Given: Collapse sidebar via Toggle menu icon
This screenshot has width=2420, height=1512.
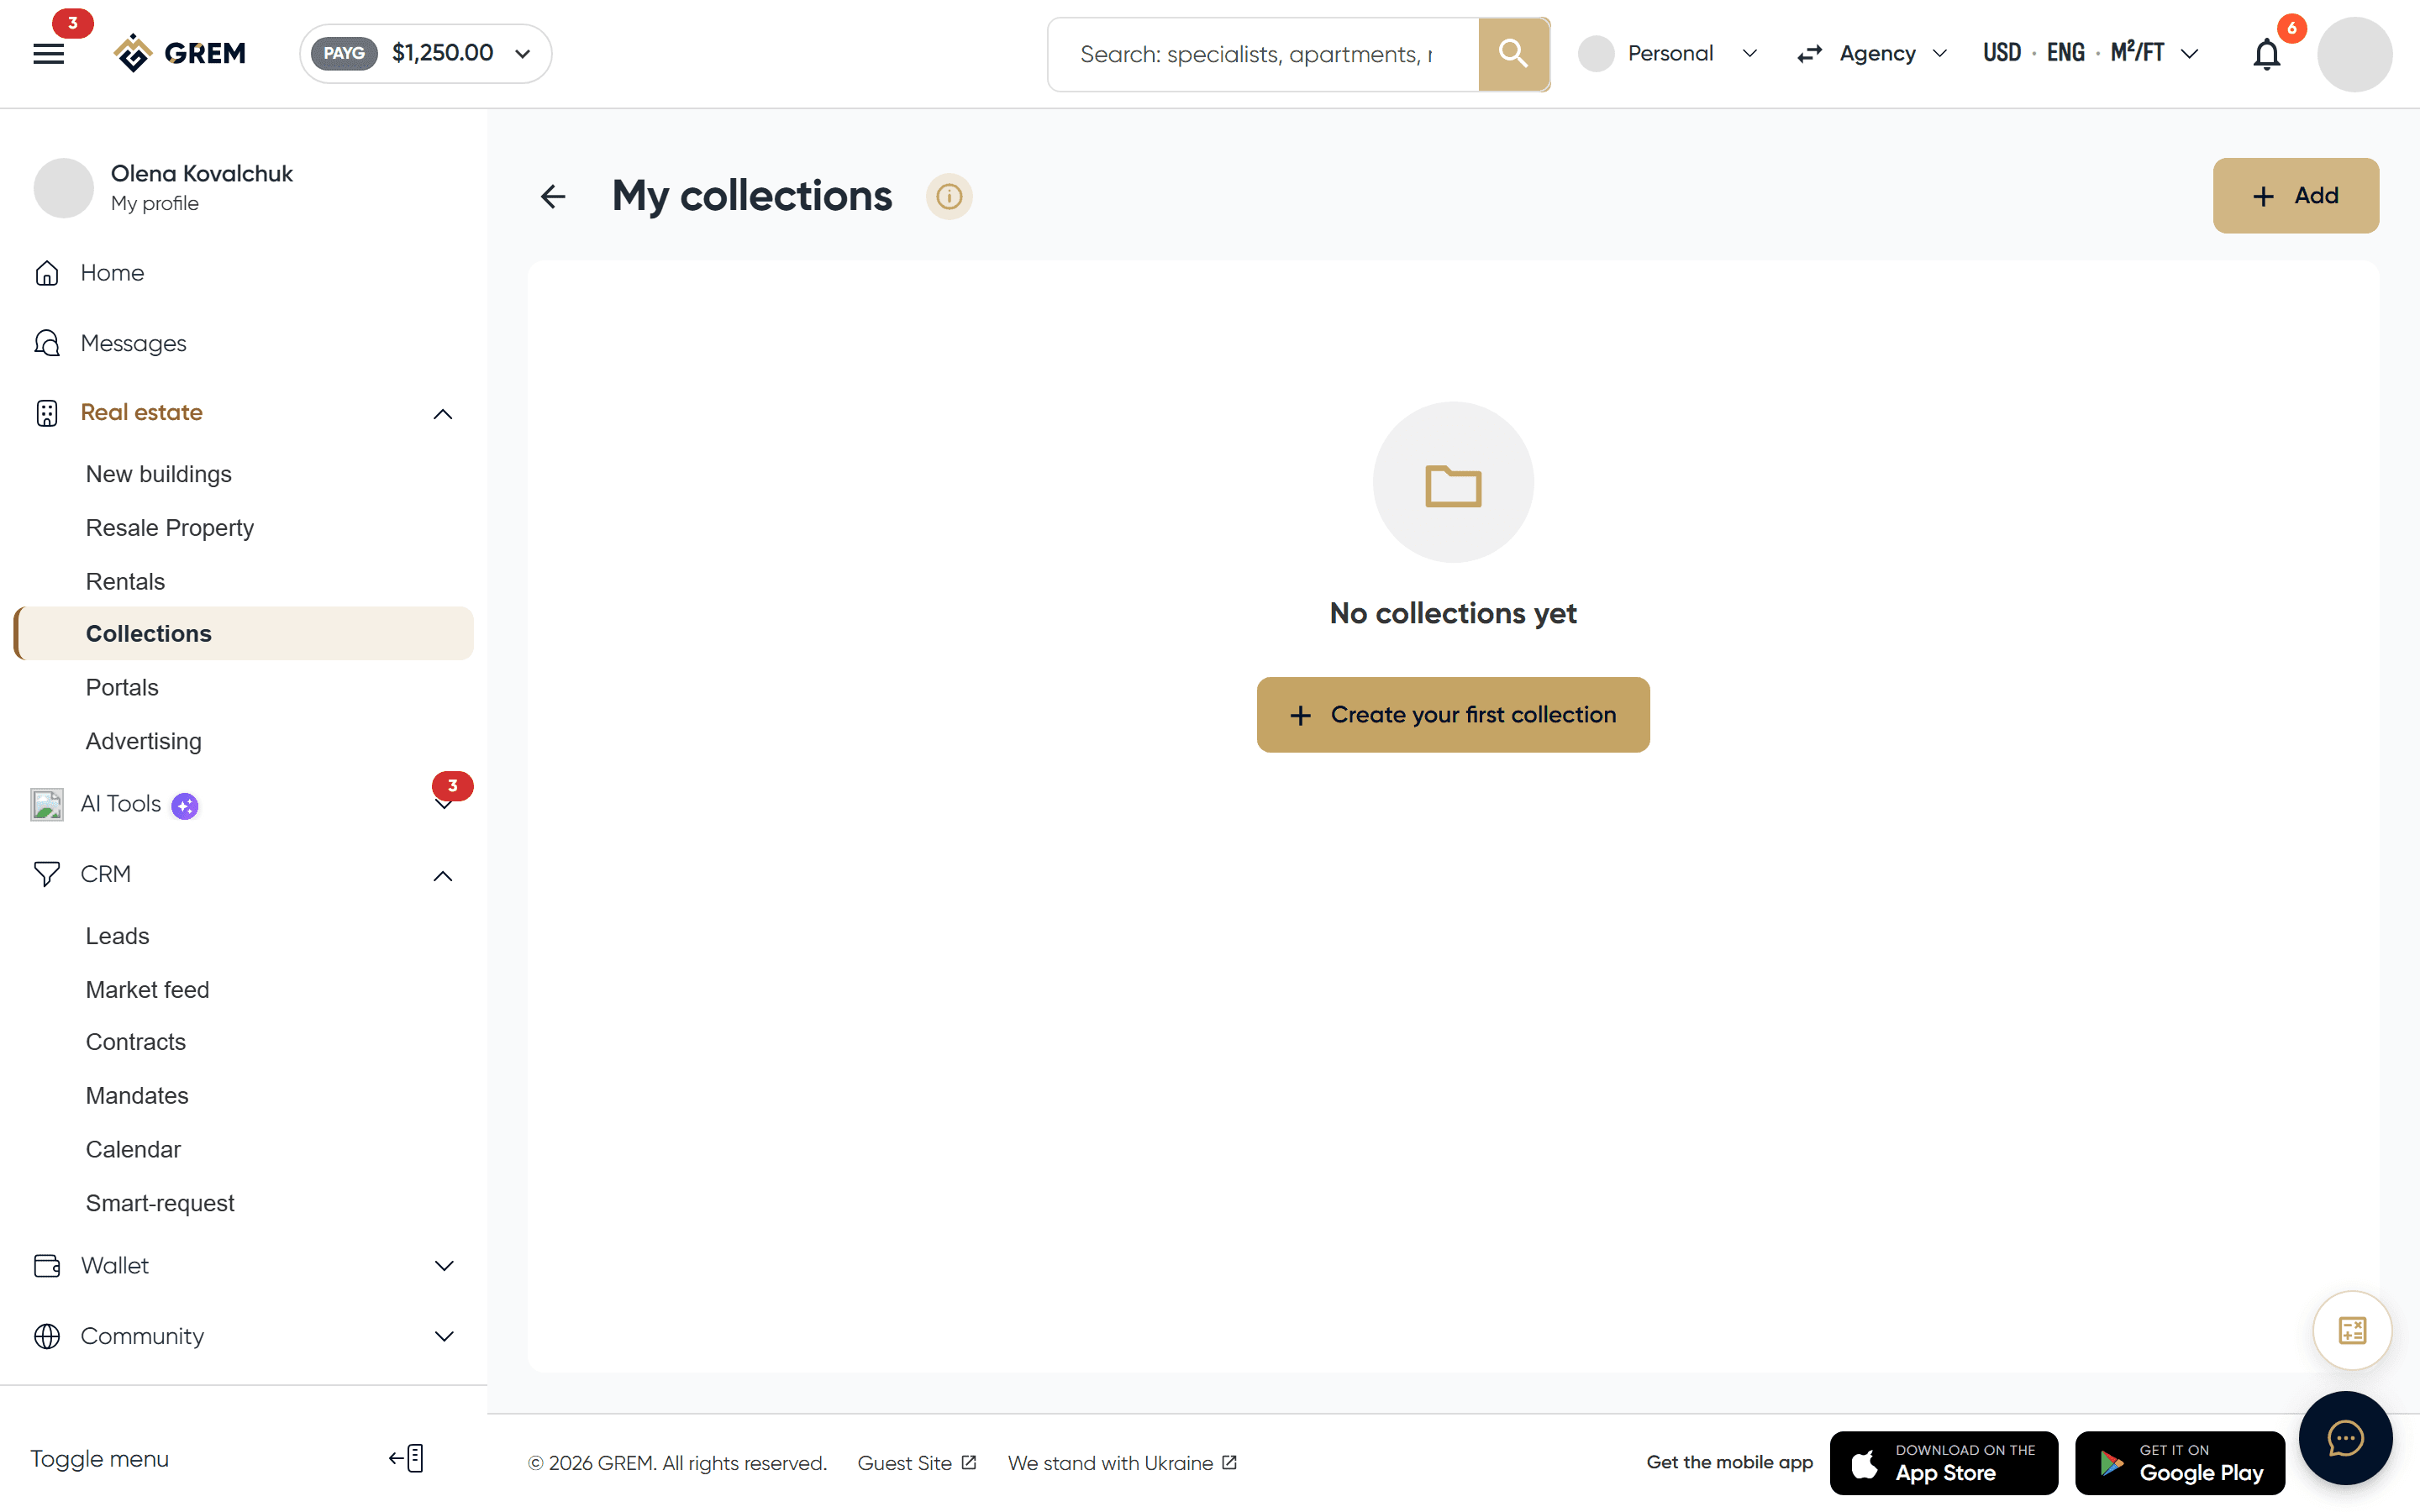Looking at the screenshot, I should 407,1458.
